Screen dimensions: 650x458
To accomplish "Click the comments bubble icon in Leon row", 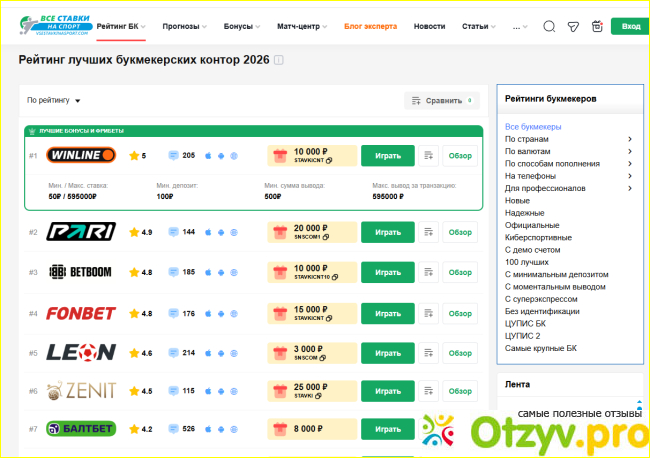I will point(173,353).
